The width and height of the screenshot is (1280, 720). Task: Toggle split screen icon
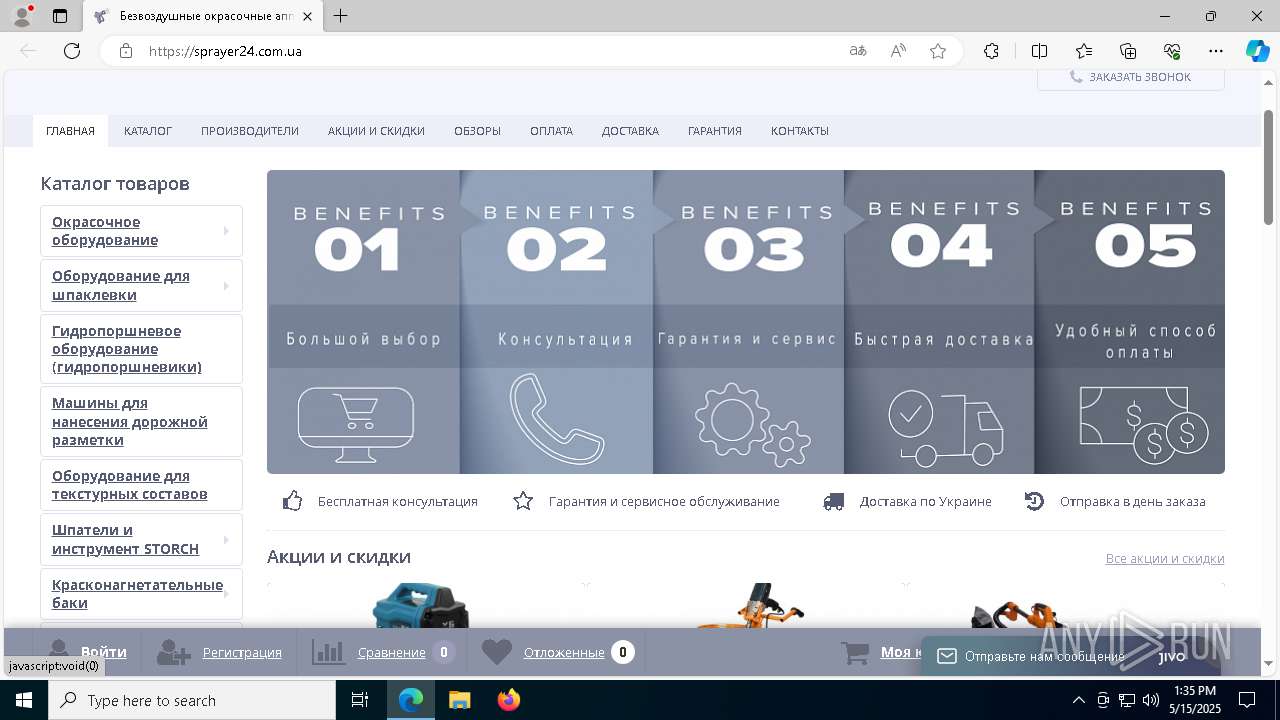coord(1039,51)
